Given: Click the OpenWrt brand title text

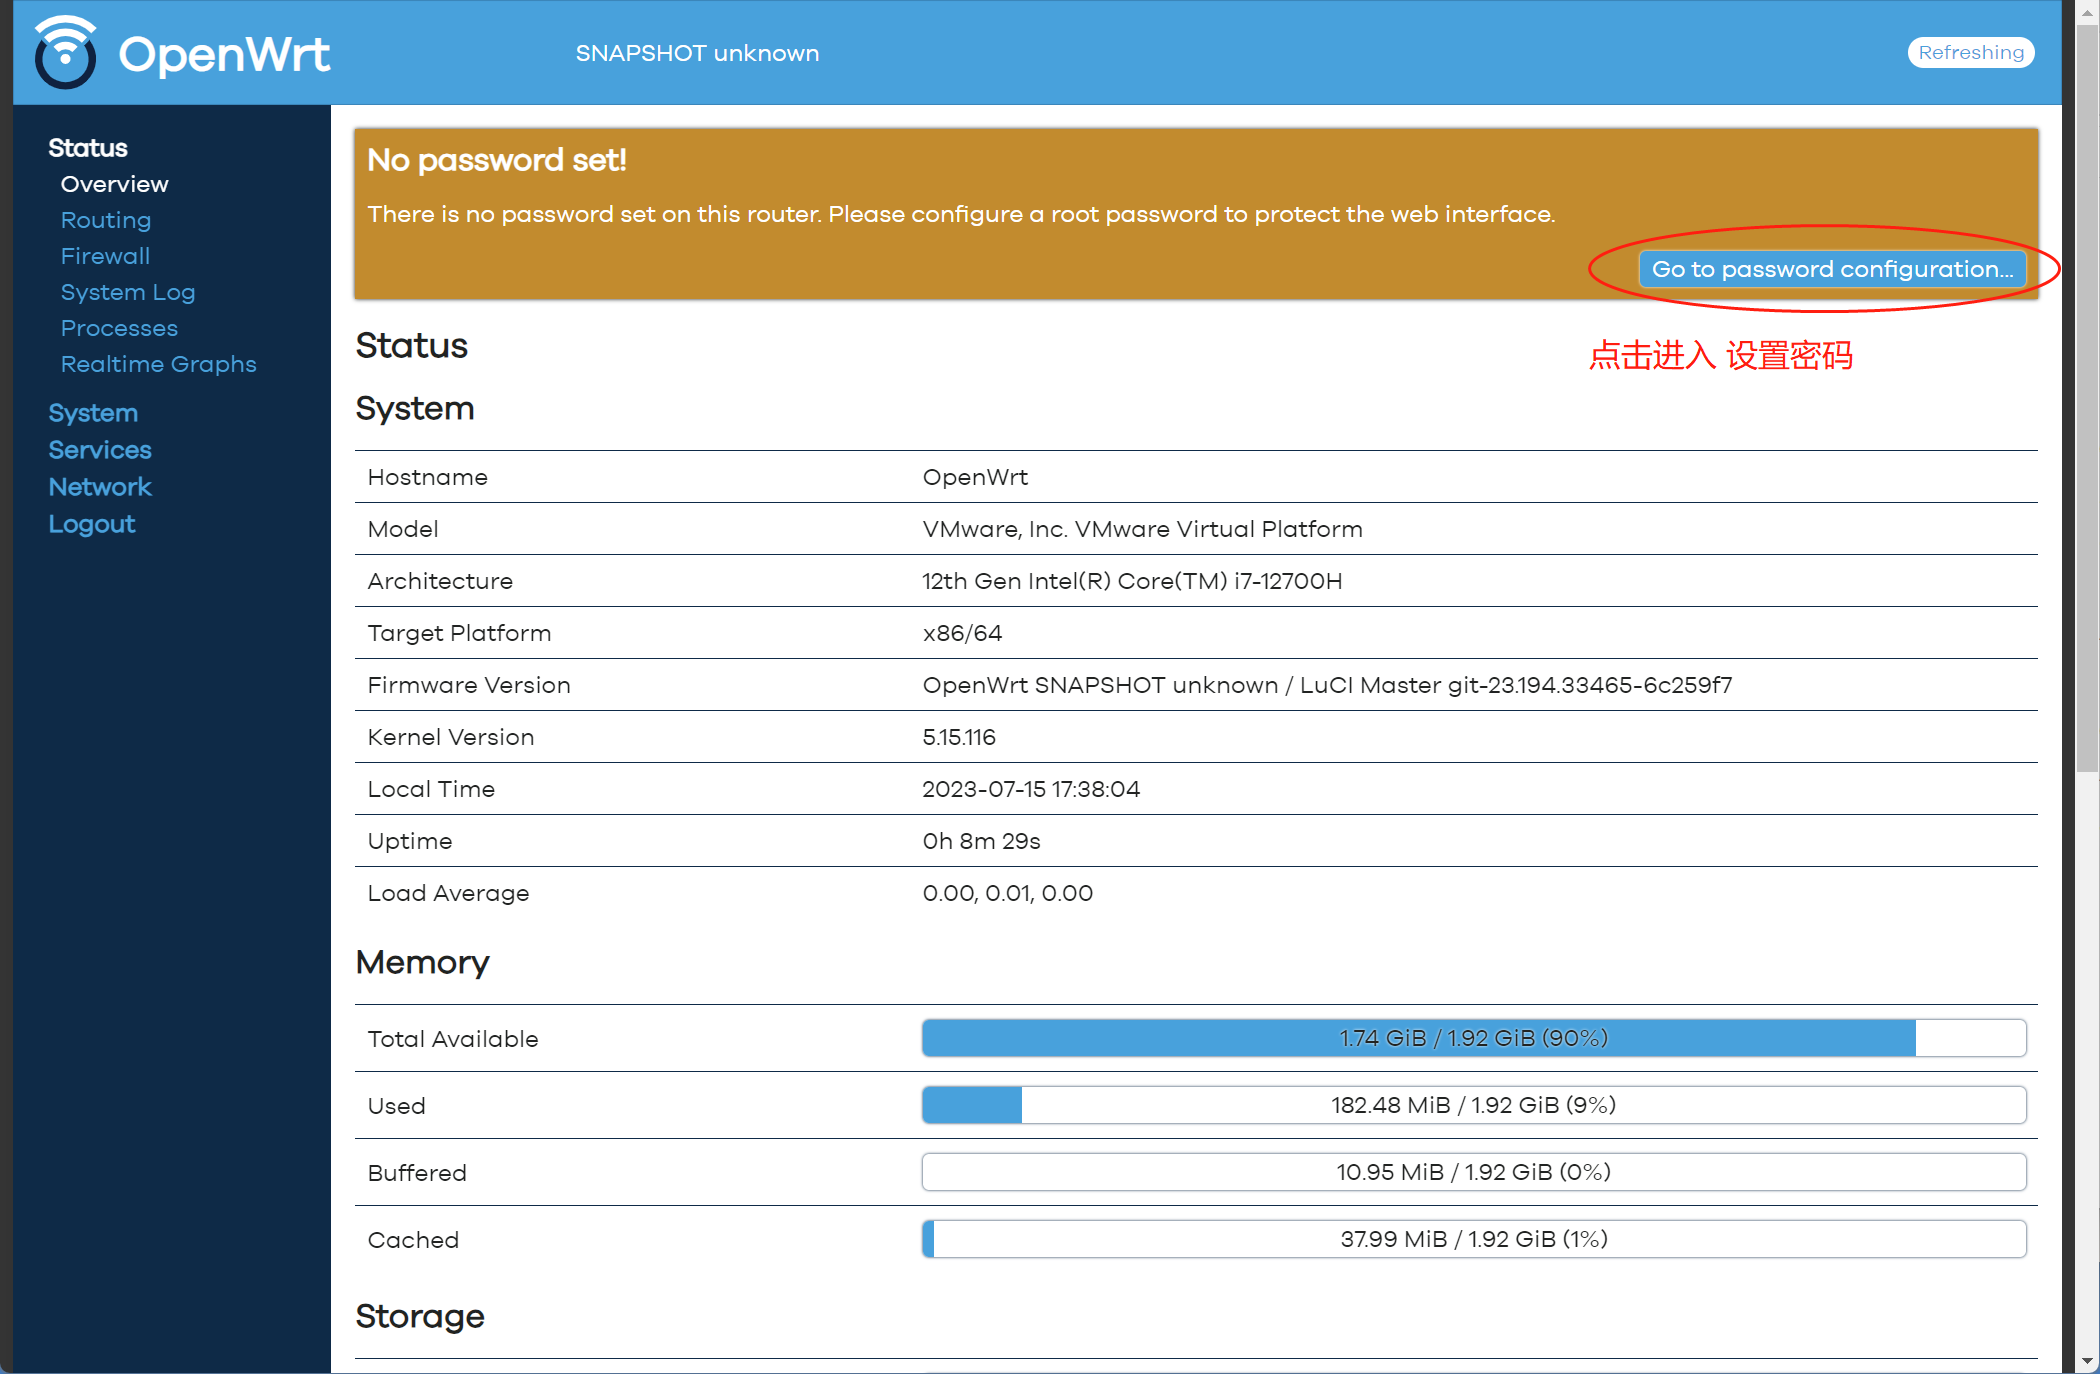Looking at the screenshot, I should click(224, 54).
